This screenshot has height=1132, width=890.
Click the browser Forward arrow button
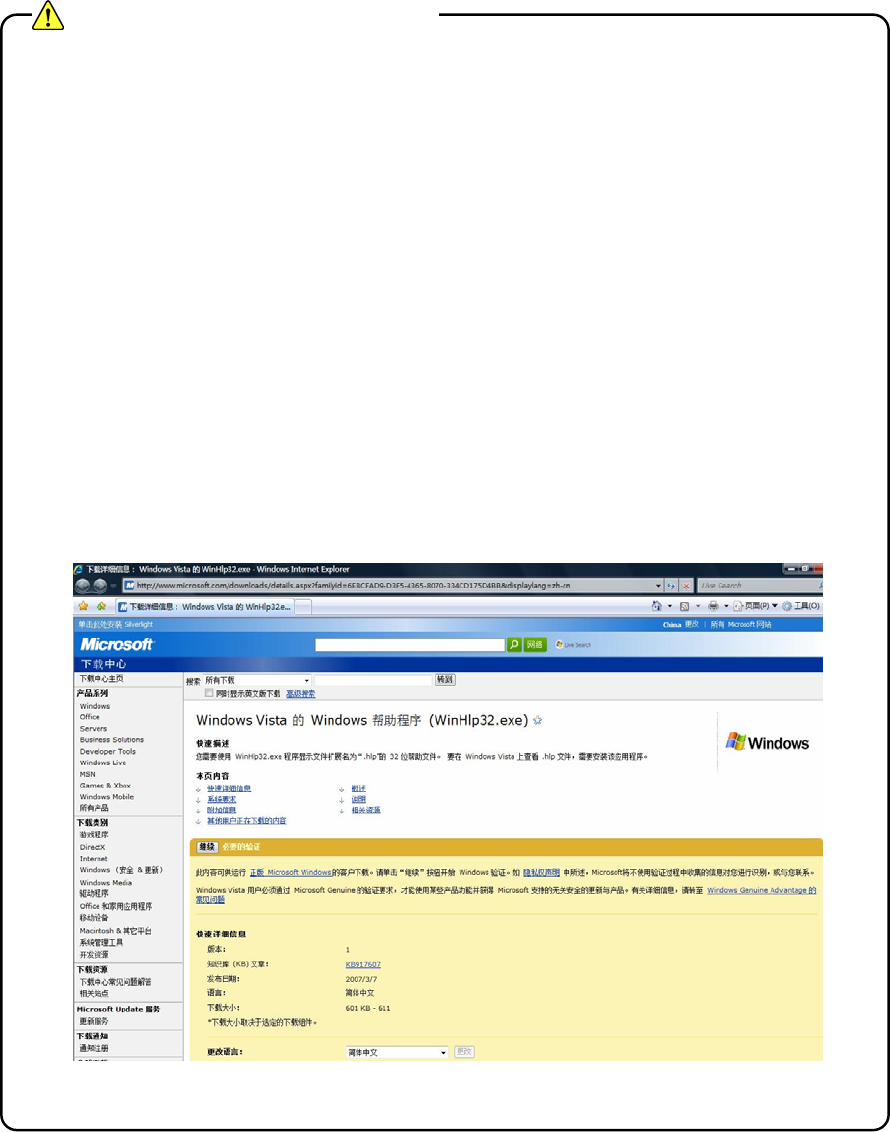(x=100, y=585)
